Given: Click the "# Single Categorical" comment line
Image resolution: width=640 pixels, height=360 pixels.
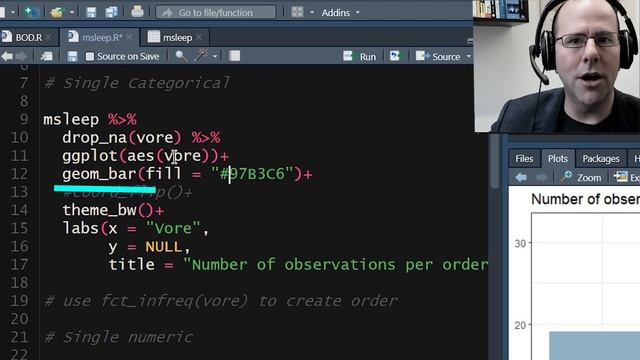Looking at the screenshot, I should [137, 83].
